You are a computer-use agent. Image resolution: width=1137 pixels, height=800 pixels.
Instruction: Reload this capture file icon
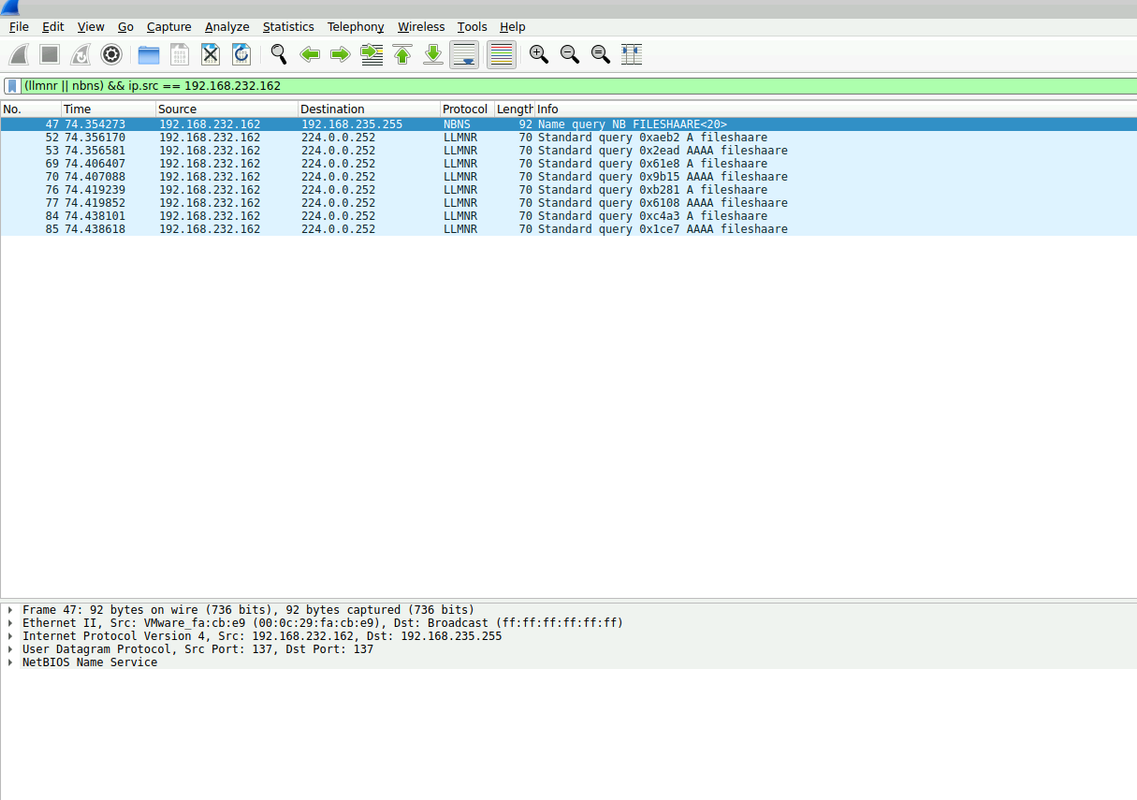(x=241, y=54)
